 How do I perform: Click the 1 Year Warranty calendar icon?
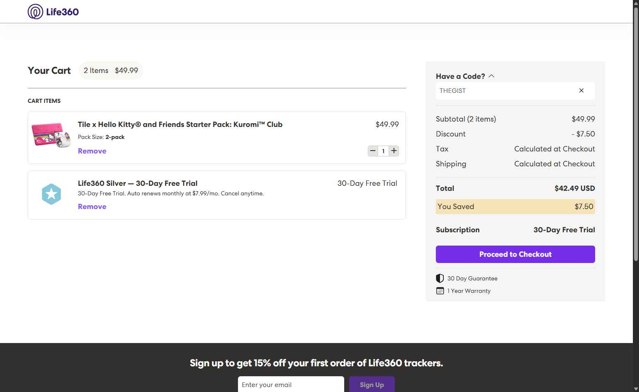pyautogui.click(x=440, y=291)
